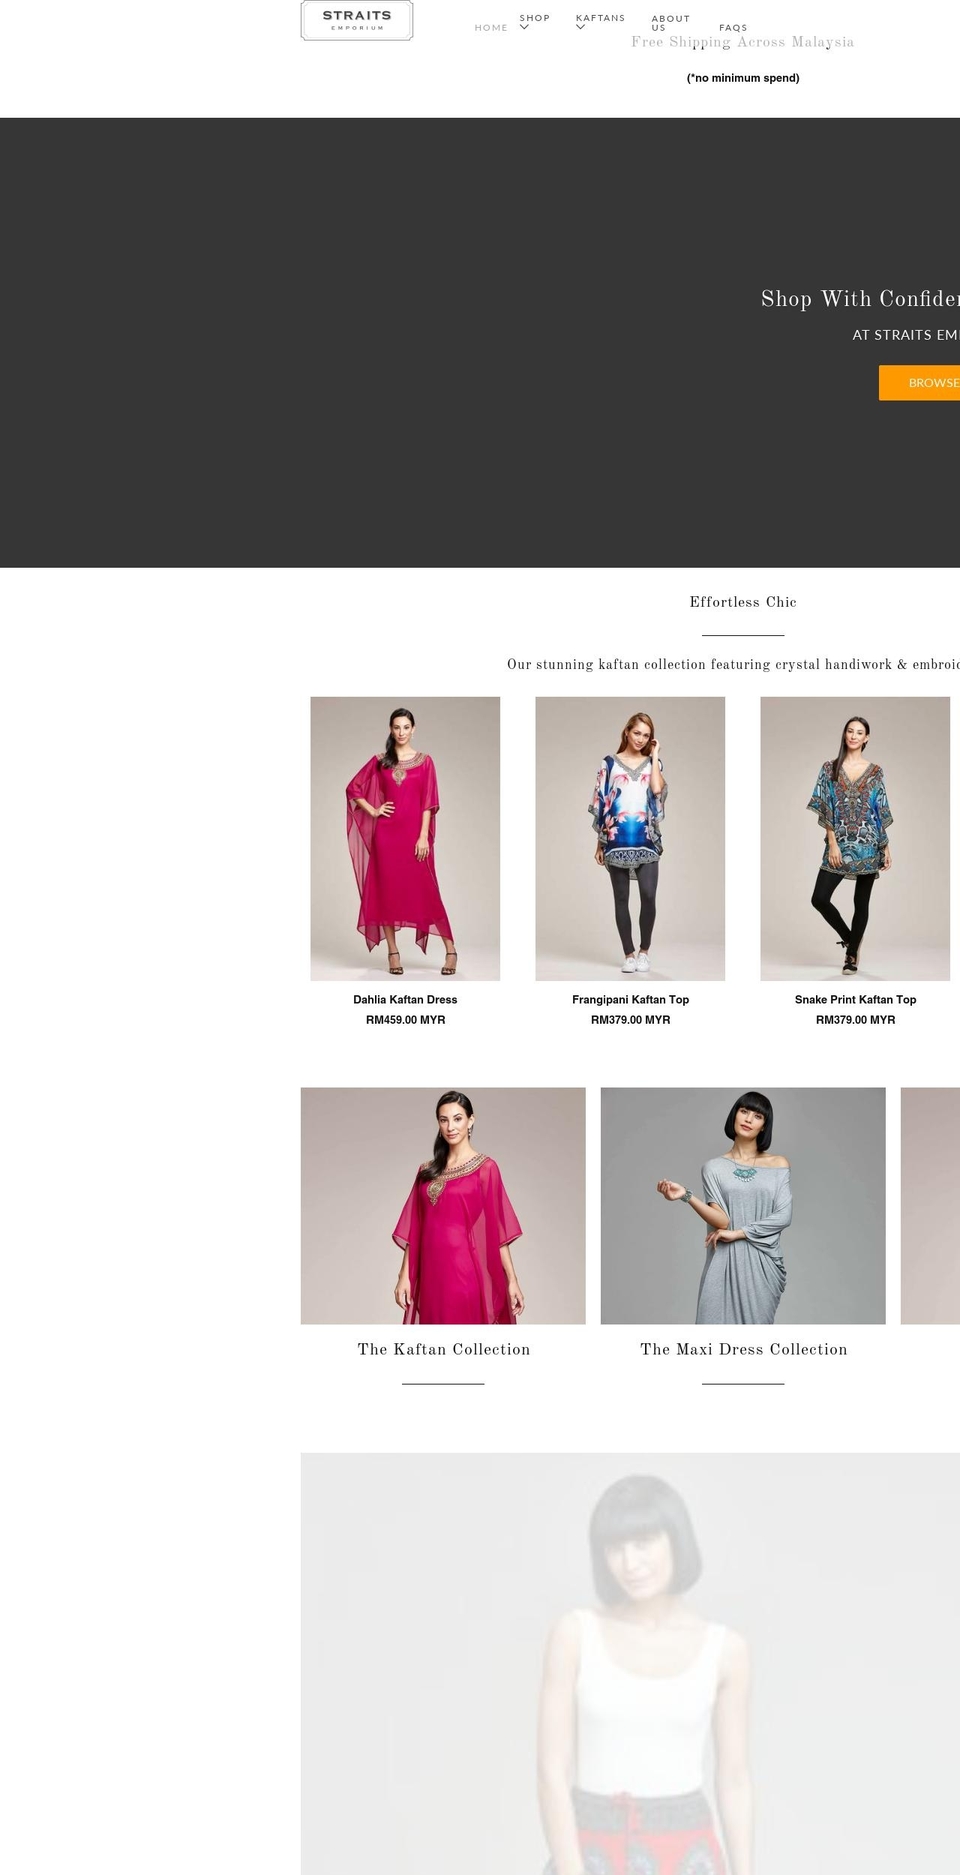Click the Straits Emporium logo
The image size is (960, 1875).
357,20
